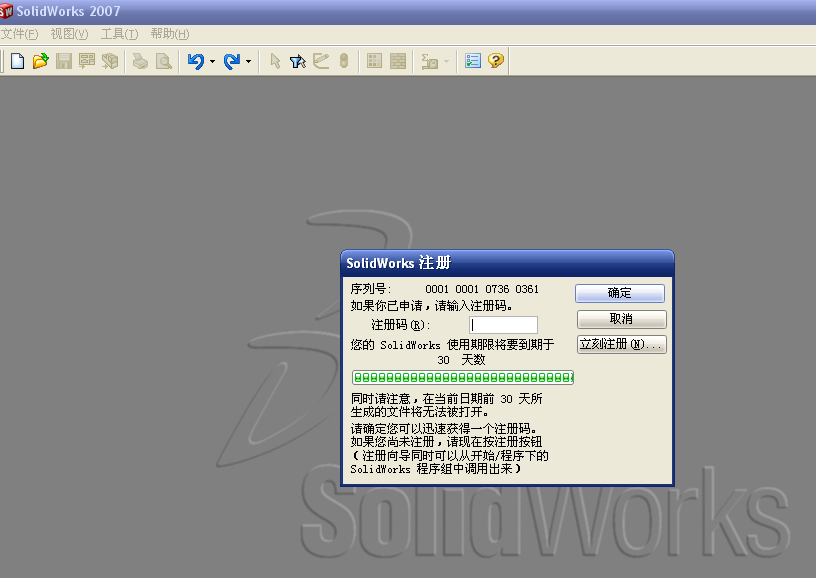Open the Undo history dropdown arrow
The image size is (816, 578).
[212, 61]
